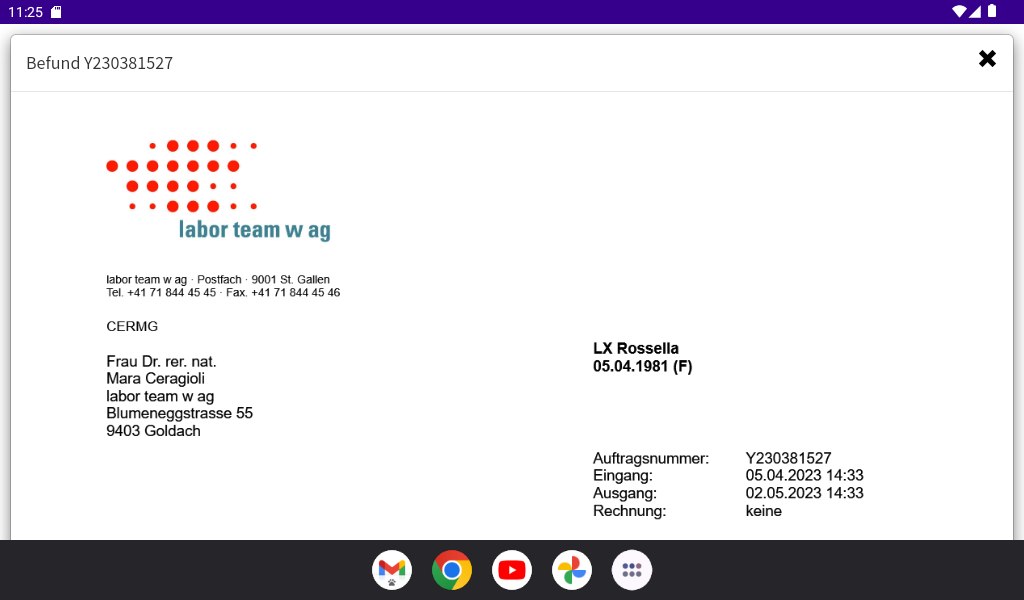Click the labor team w ag logo

pos(218,190)
